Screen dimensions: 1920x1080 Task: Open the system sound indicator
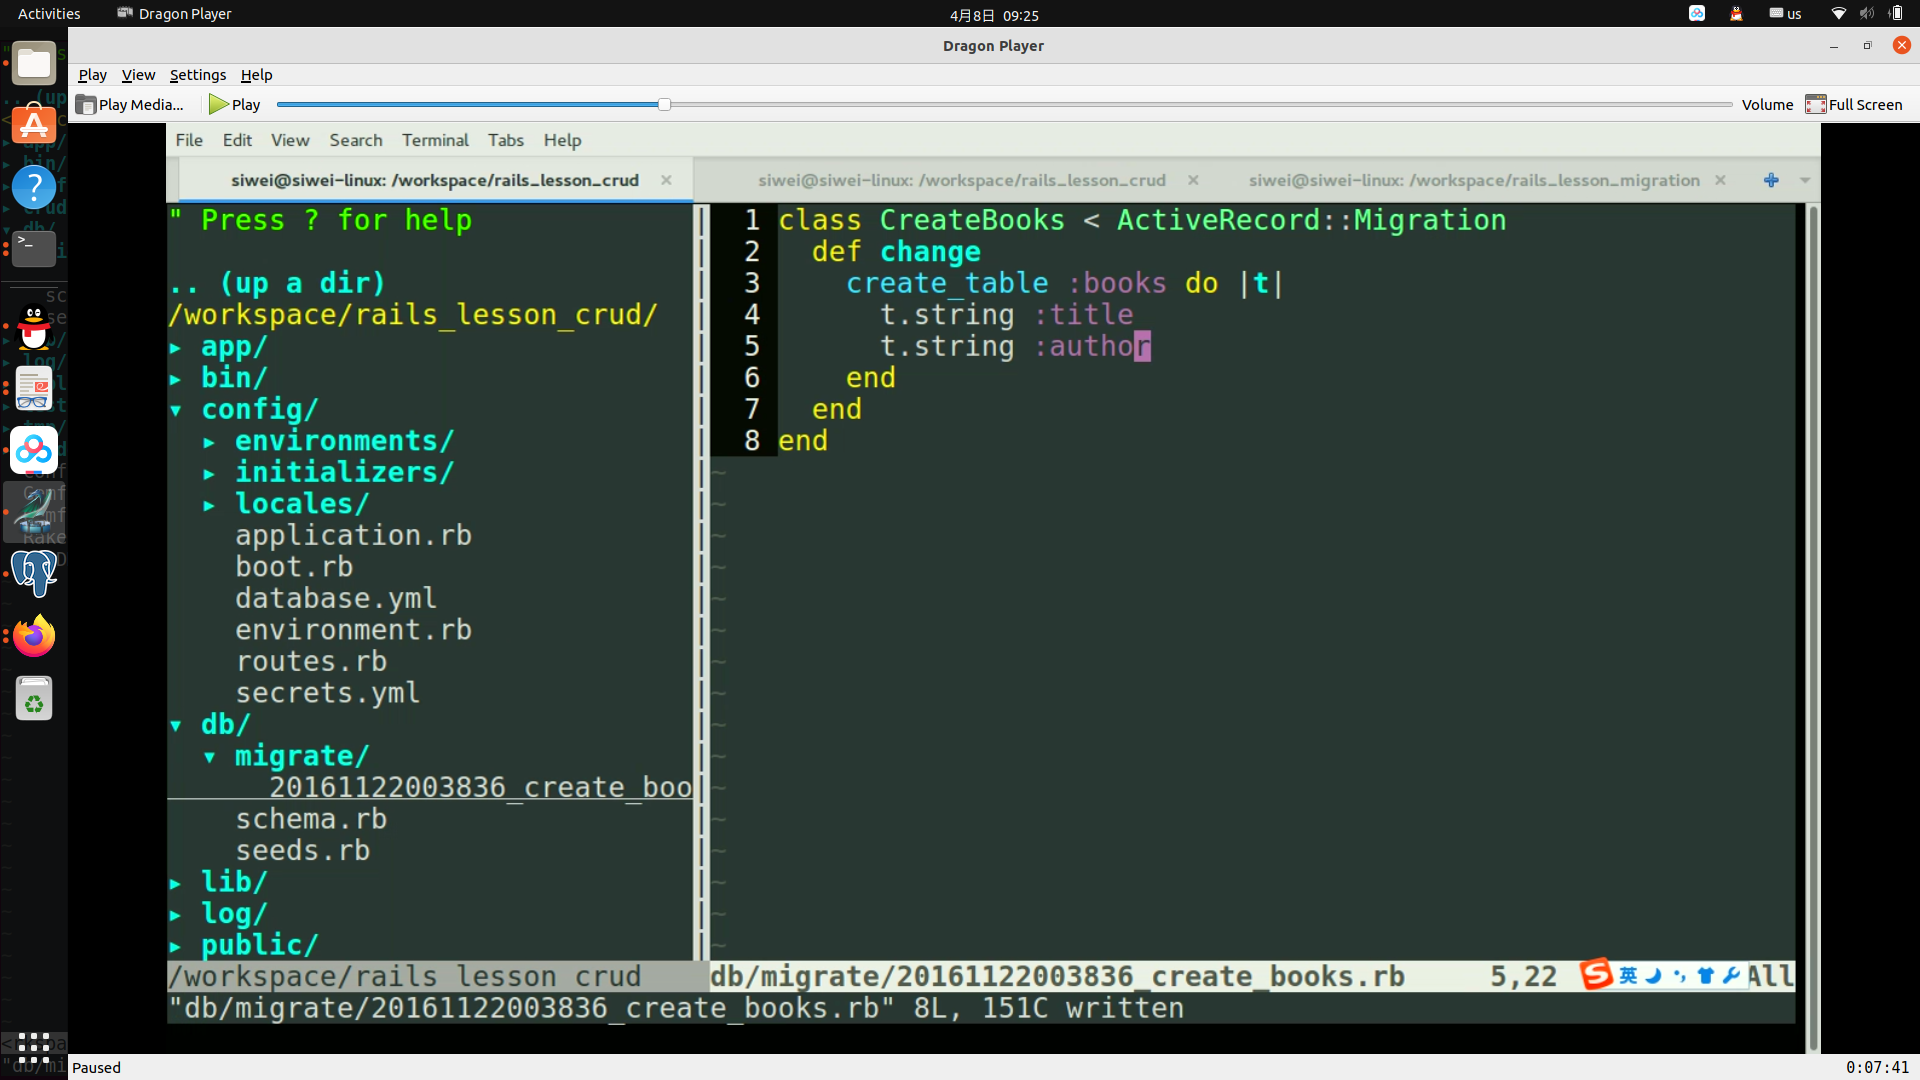[1866, 14]
